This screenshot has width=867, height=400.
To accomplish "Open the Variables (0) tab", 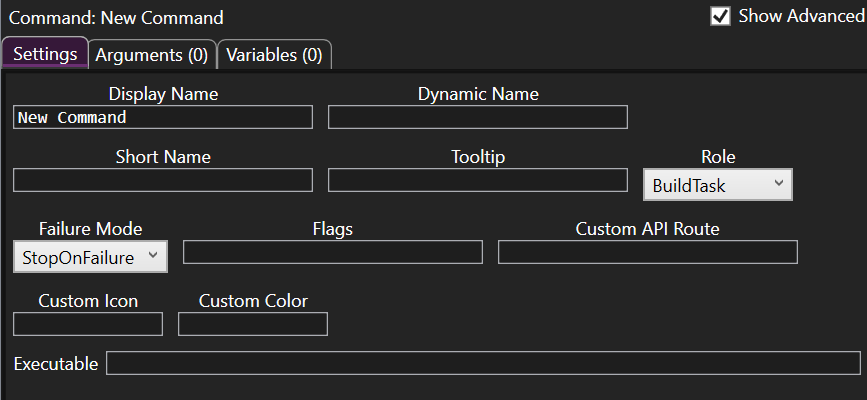I will 274,55.
